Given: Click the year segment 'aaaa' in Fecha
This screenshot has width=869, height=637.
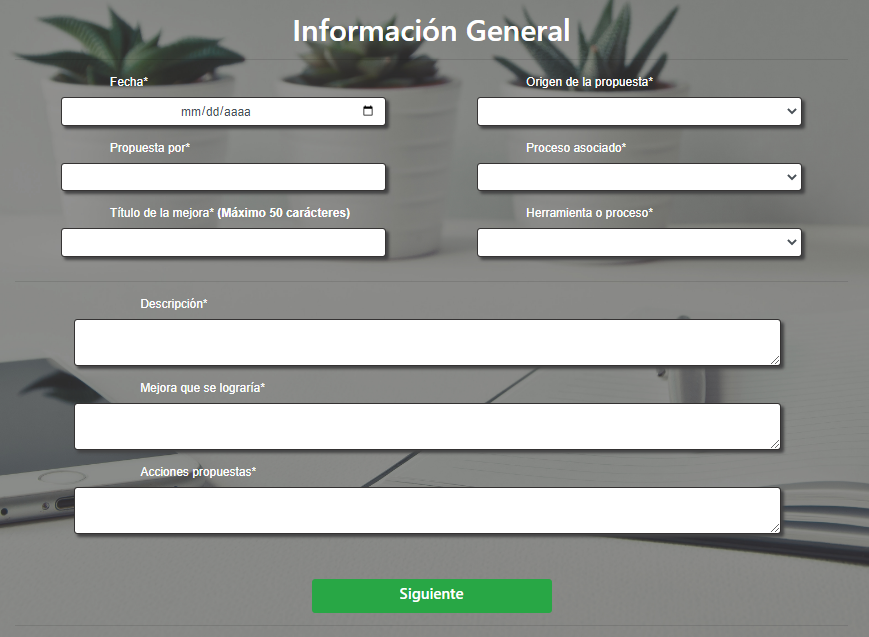Looking at the screenshot, I should click(x=237, y=112).
